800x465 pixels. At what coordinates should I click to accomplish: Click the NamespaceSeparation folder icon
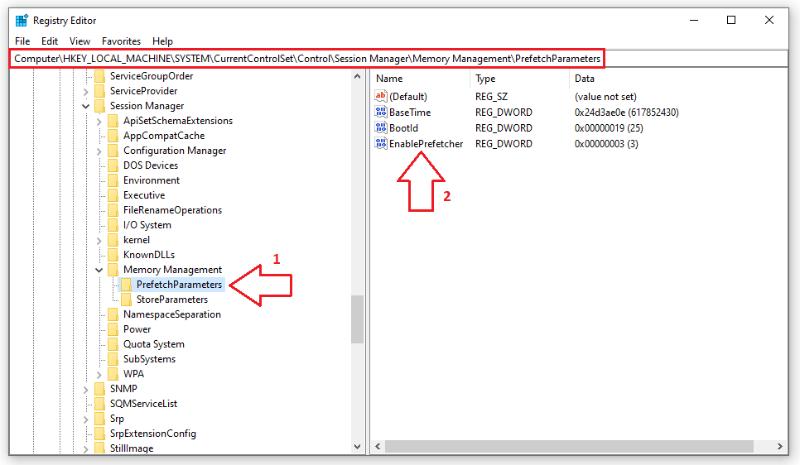(x=113, y=314)
